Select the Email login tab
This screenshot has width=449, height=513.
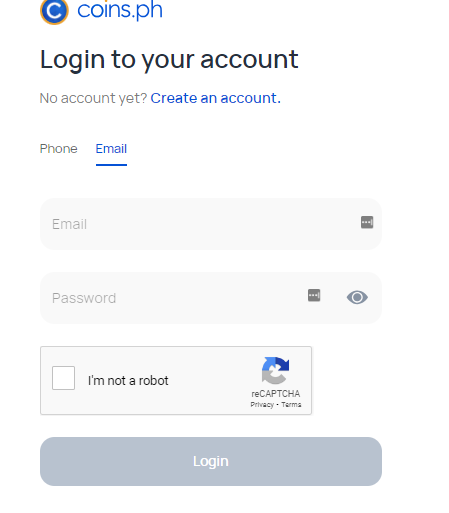[x=111, y=149]
